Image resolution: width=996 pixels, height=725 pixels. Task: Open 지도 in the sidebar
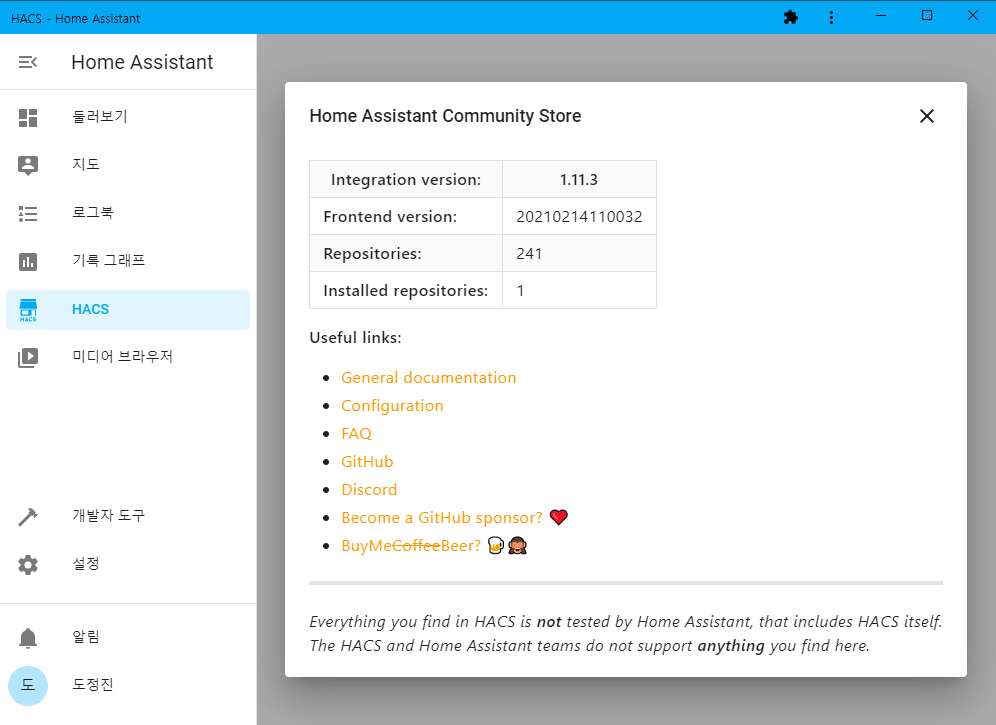(x=128, y=165)
